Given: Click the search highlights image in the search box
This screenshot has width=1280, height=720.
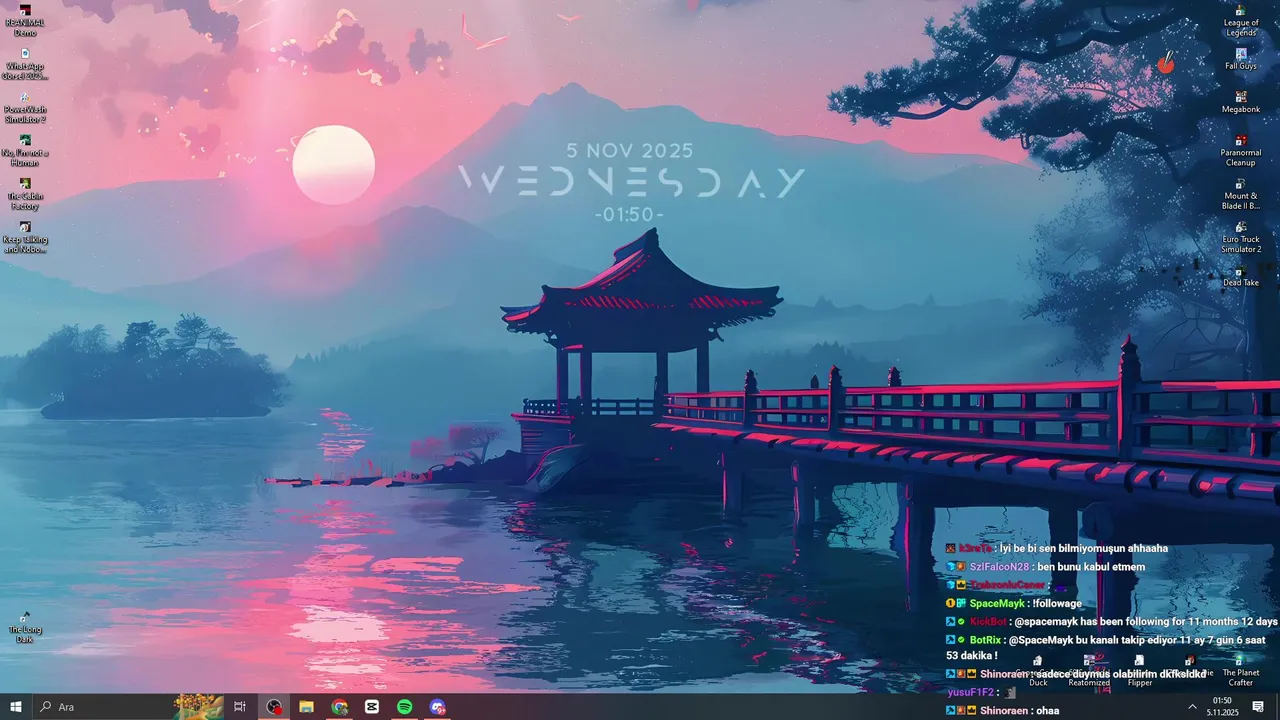Looking at the screenshot, I should pyautogui.click(x=198, y=707).
